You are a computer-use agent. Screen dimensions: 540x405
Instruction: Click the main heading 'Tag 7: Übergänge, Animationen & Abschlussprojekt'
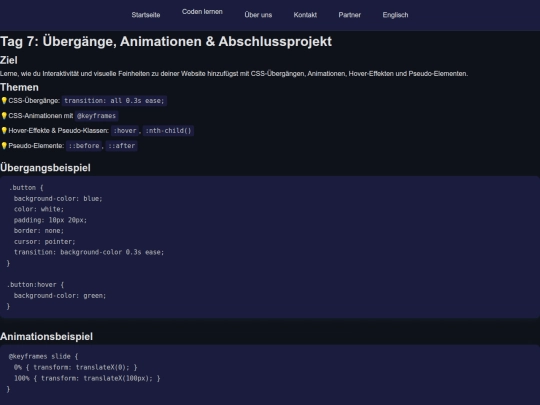point(166,41)
